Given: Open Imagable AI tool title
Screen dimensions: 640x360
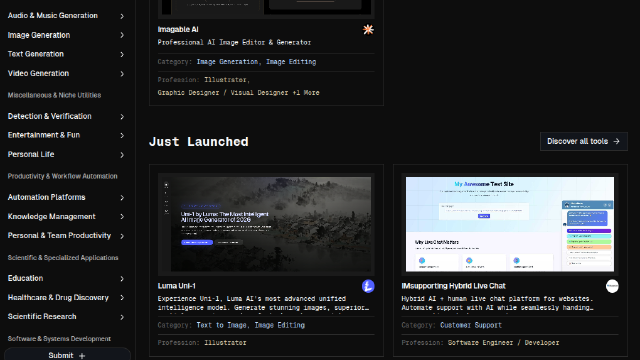Looking at the screenshot, I should tap(178, 29).
